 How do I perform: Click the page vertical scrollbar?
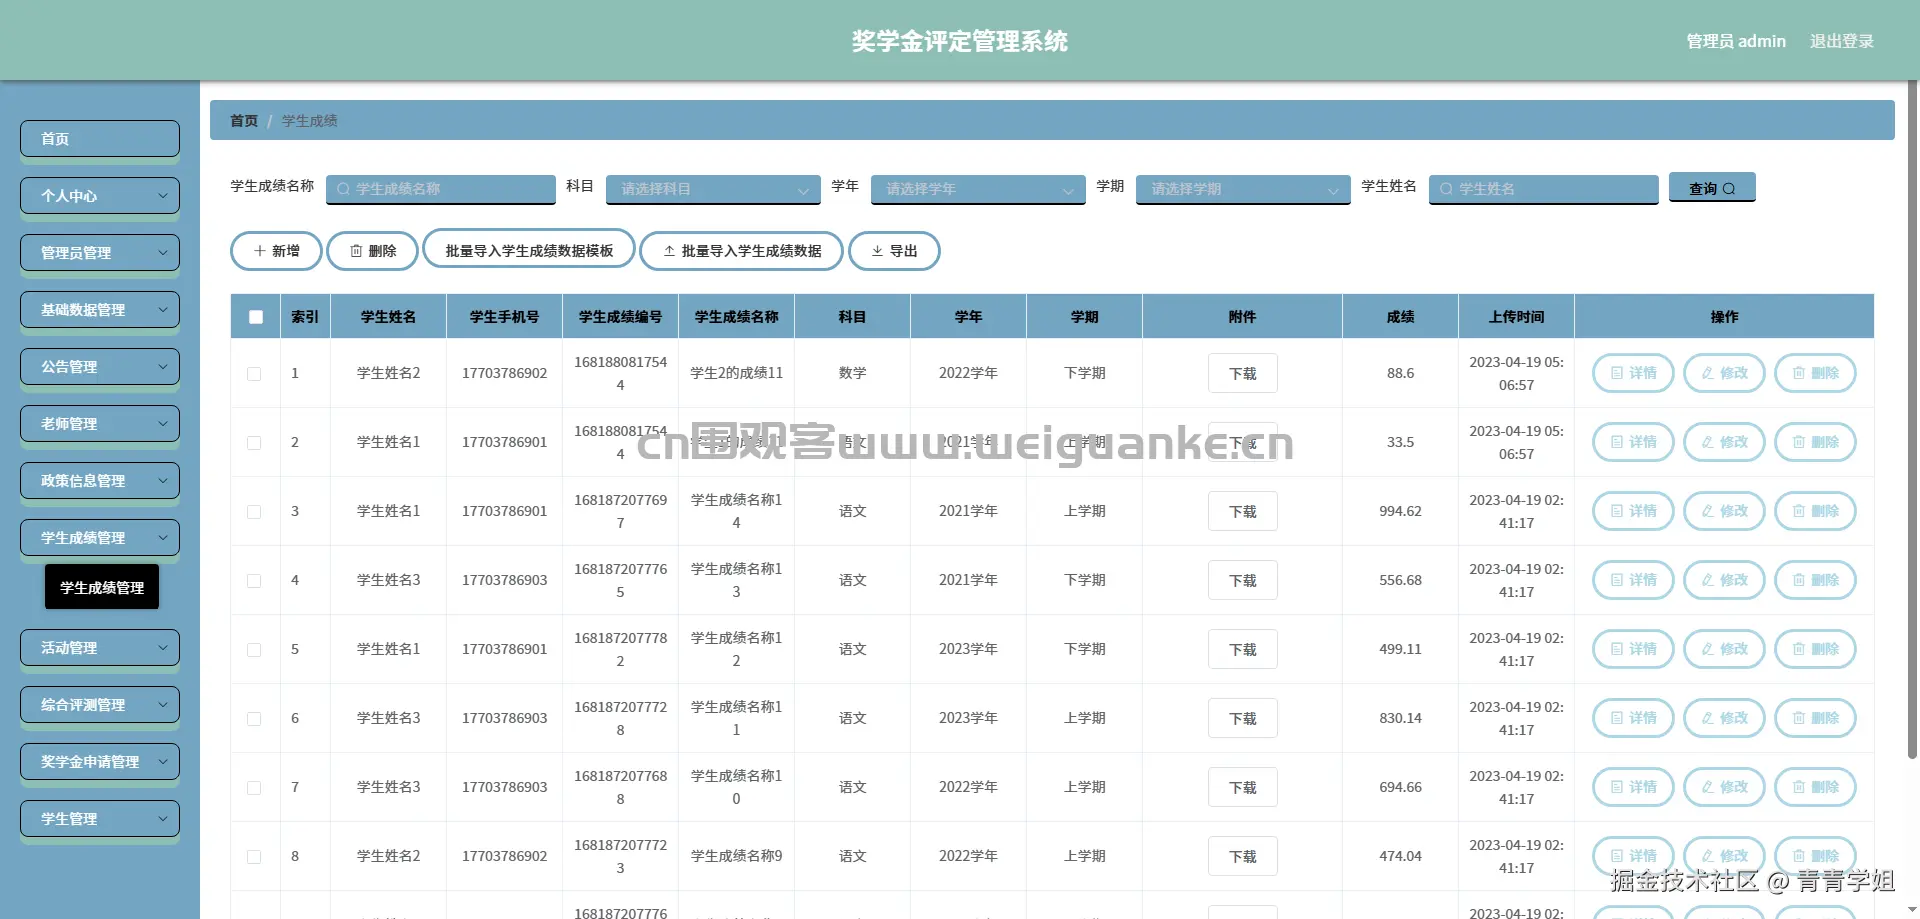click(x=1913, y=420)
